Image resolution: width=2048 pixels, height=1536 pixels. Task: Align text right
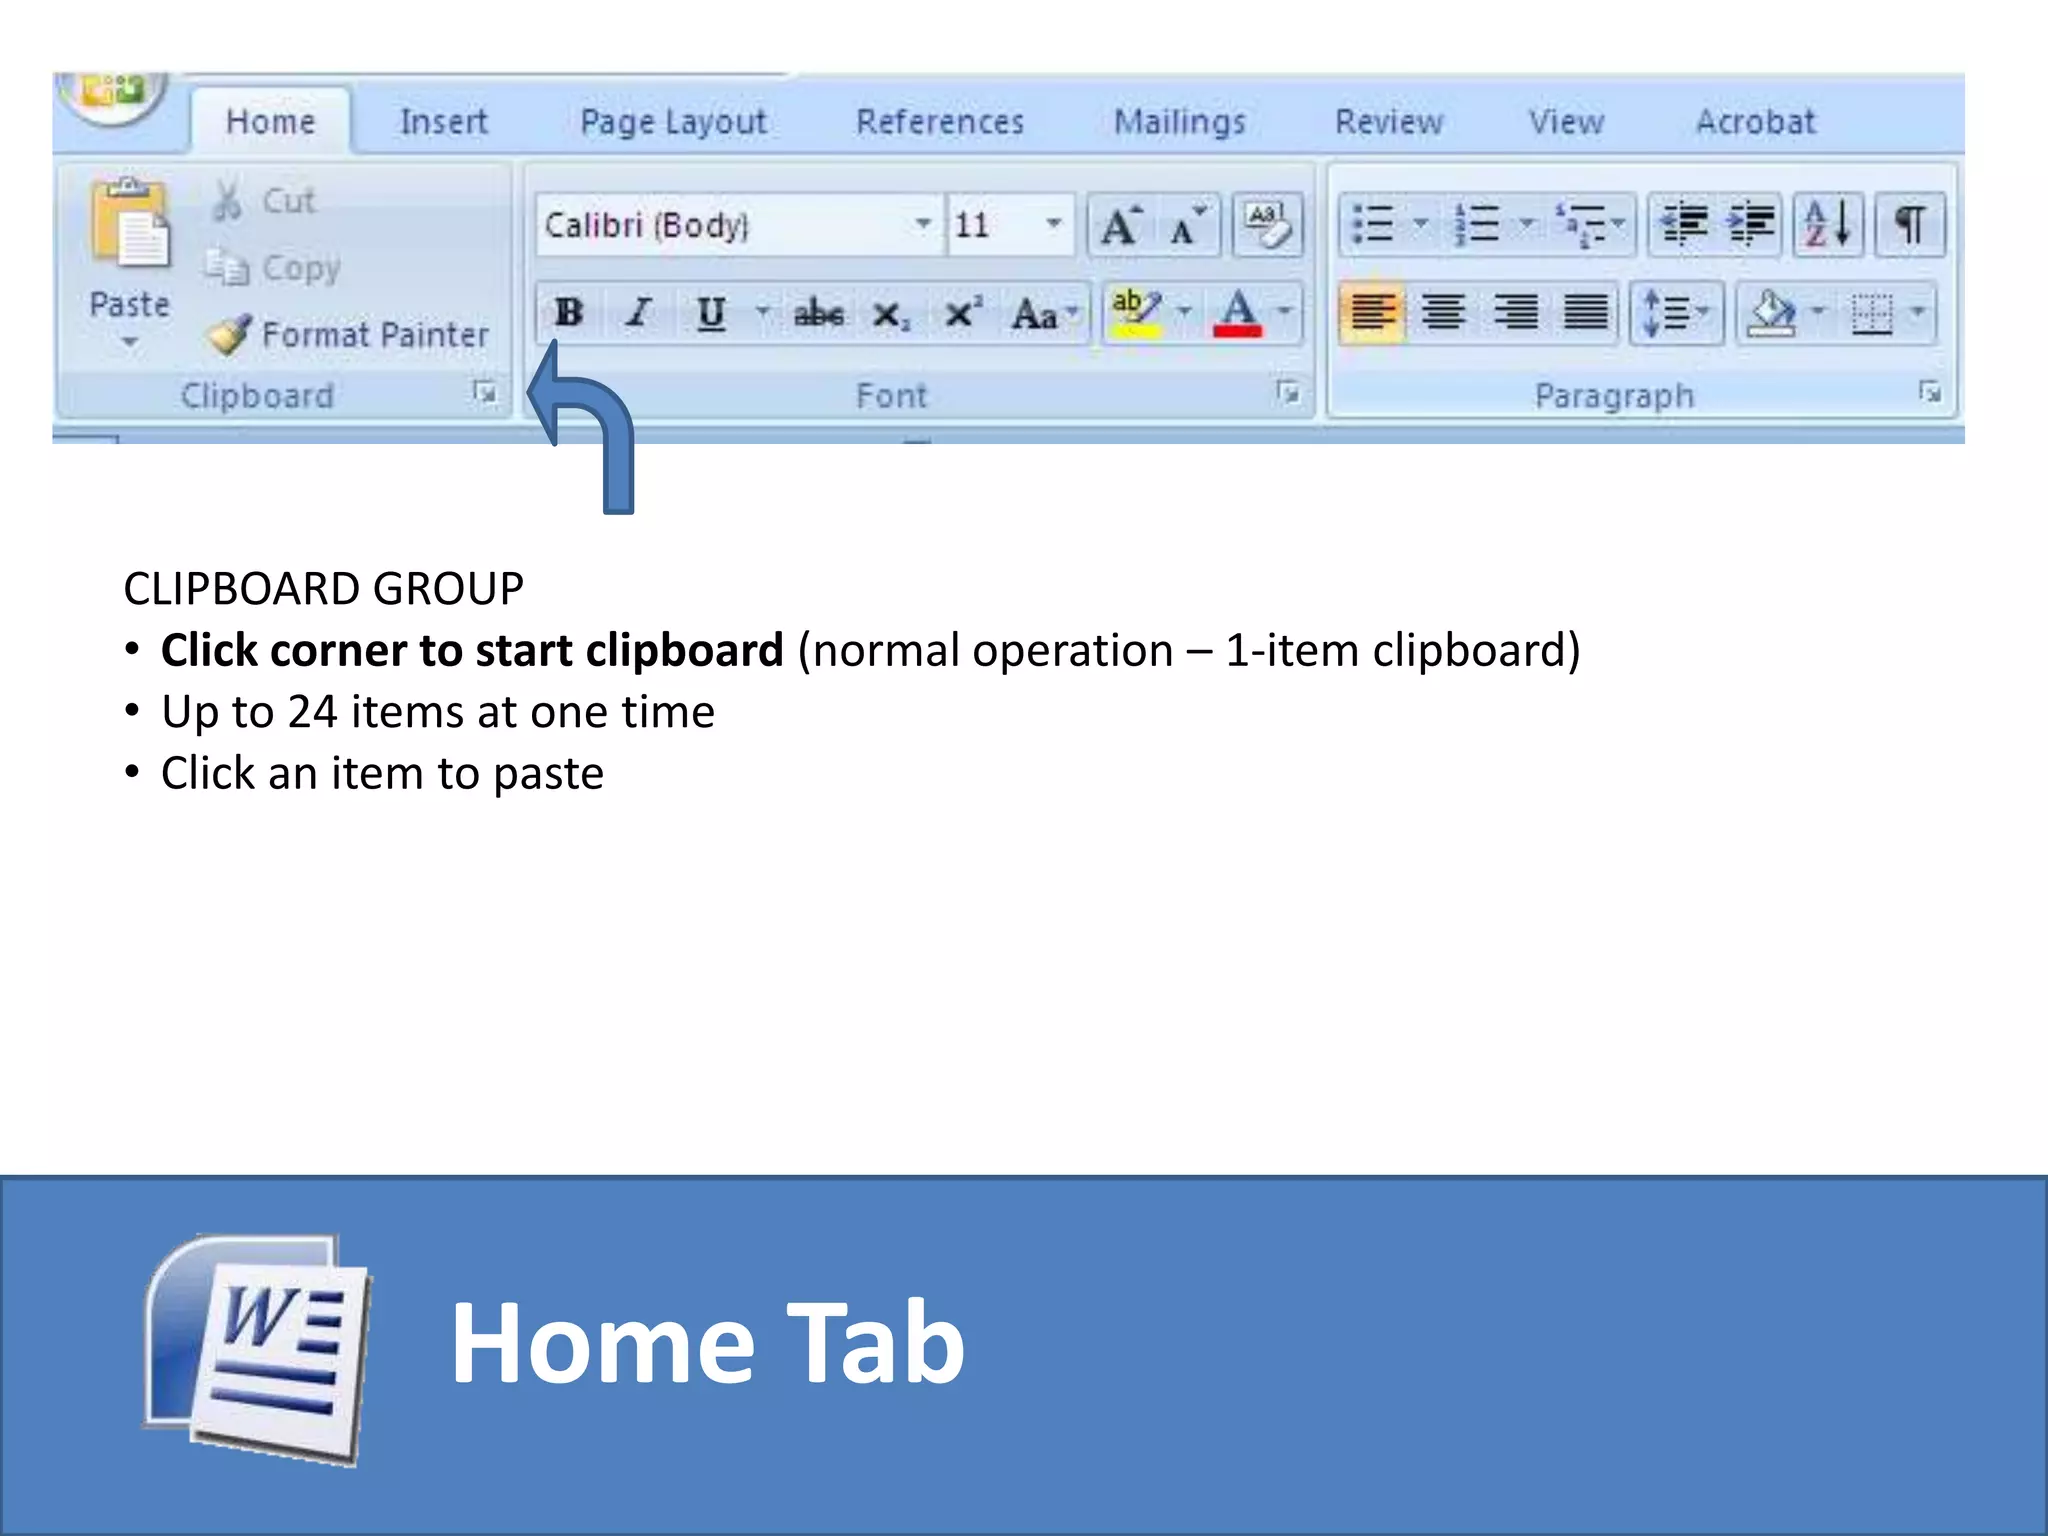1515,313
